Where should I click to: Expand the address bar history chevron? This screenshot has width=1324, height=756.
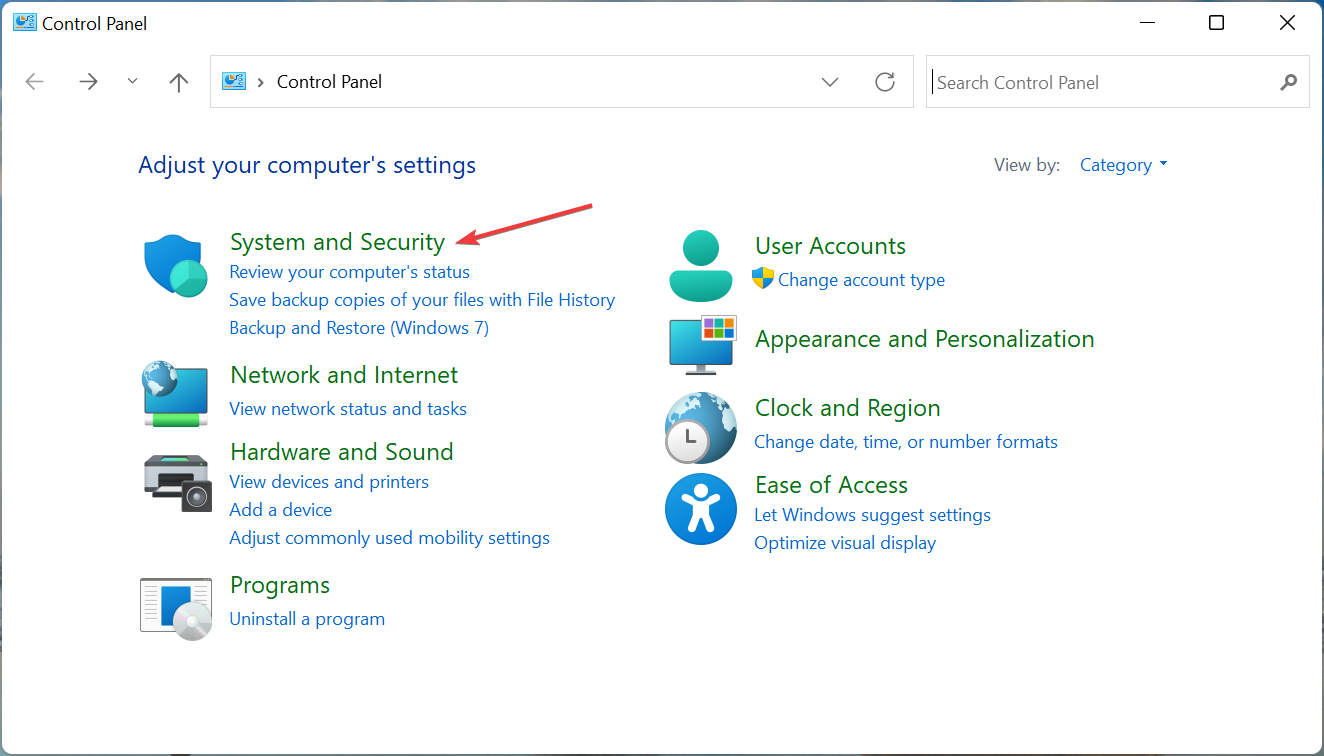coord(830,82)
